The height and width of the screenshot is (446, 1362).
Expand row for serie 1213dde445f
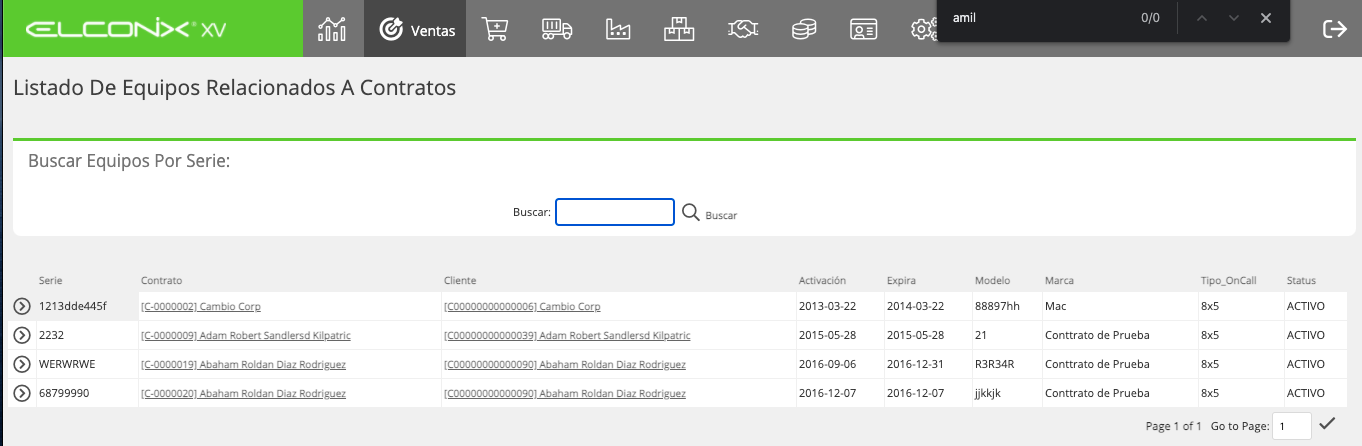click(x=22, y=307)
